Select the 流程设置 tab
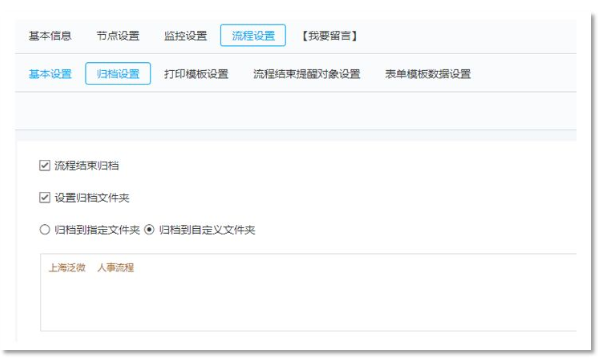Screen dimensions: 604x363 pos(253,35)
